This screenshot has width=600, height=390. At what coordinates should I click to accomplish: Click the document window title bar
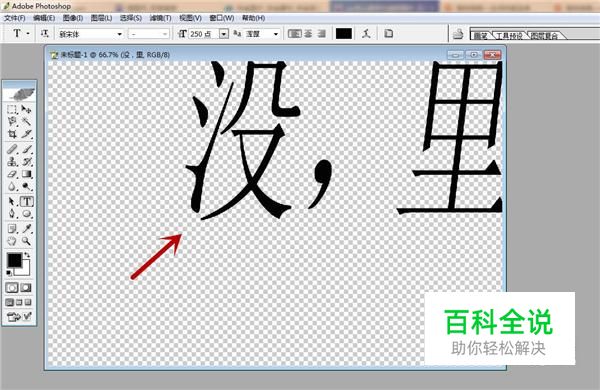tap(275, 55)
